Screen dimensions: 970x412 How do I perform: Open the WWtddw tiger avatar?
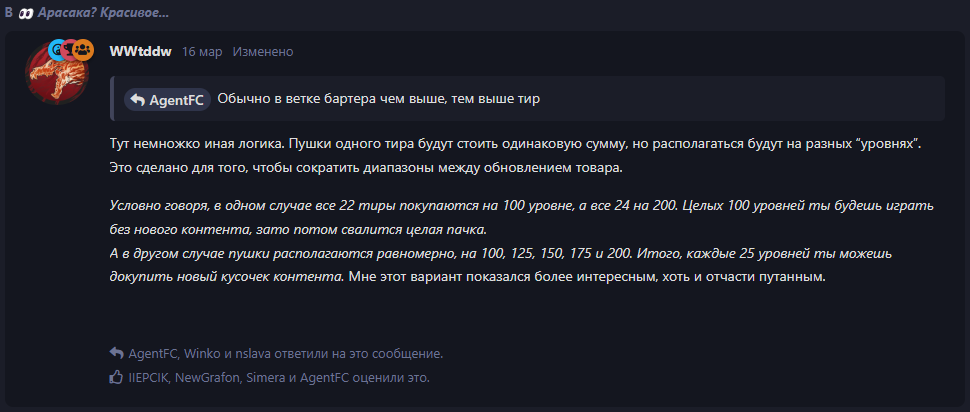pyautogui.click(x=56, y=73)
